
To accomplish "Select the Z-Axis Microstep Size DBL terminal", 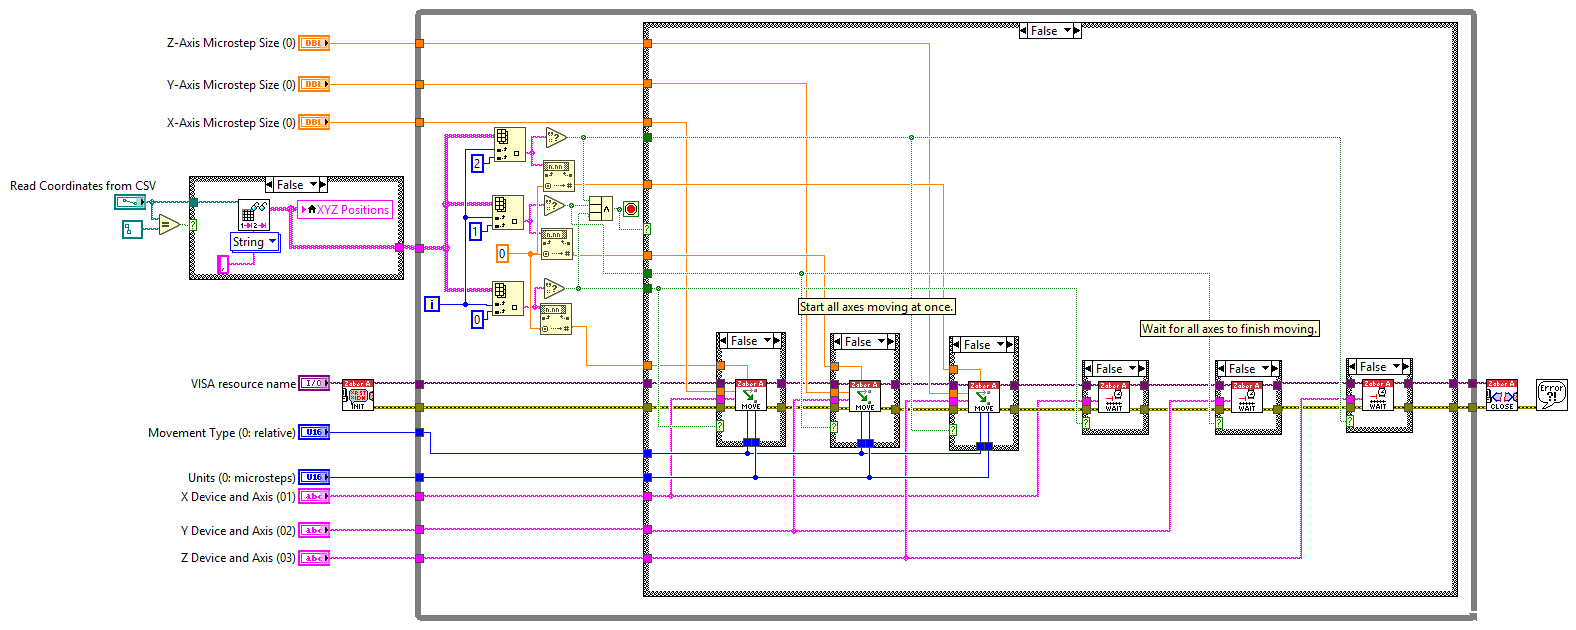I will pos(314,43).
